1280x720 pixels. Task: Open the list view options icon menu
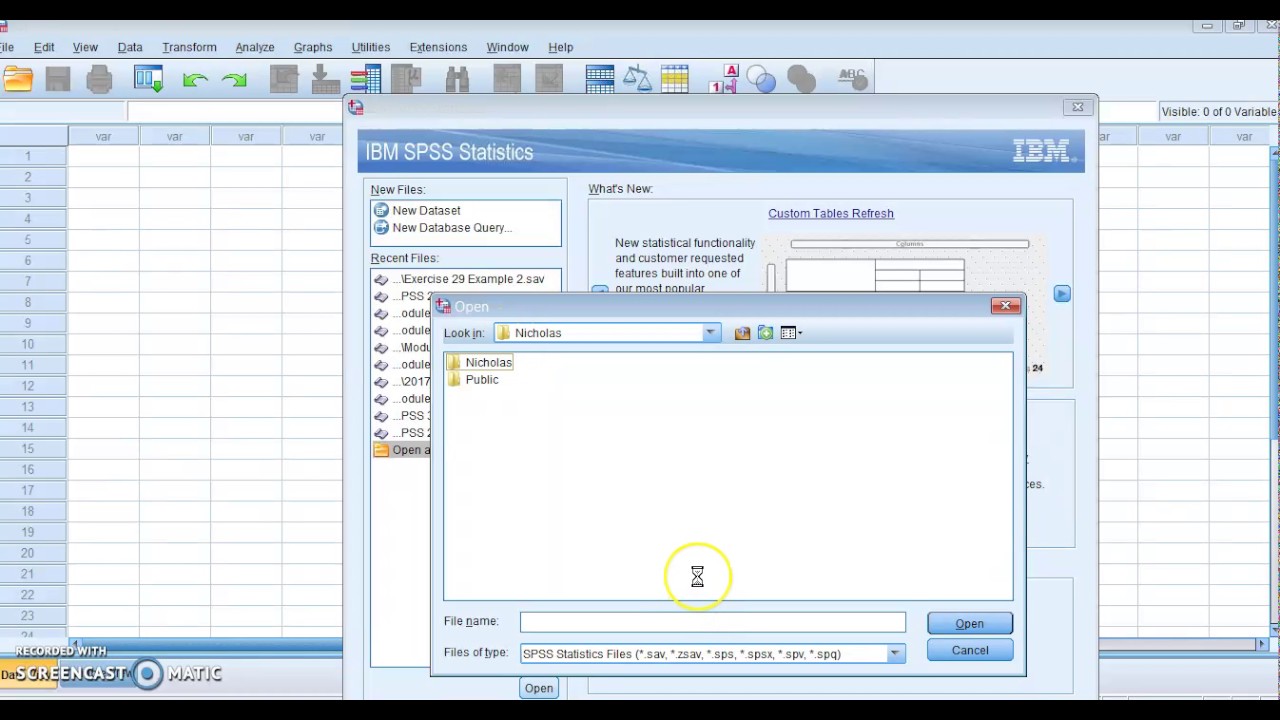coord(790,333)
